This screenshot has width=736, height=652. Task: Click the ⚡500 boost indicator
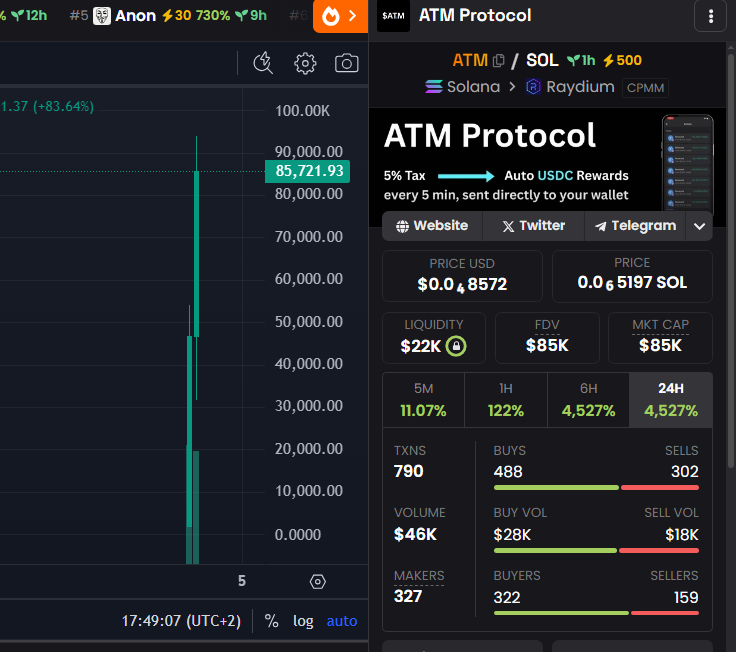622,61
